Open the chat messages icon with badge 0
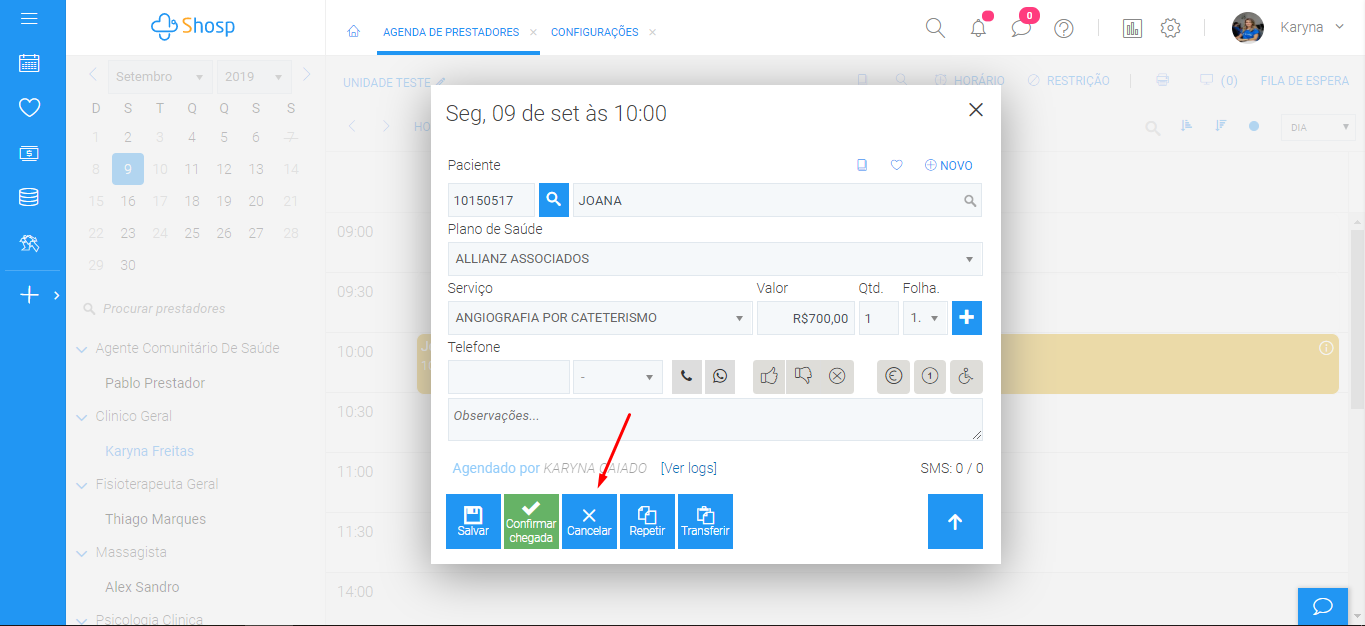This screenshot has width=1365, height=626. pyautogui.click(x=1021, y=28)
